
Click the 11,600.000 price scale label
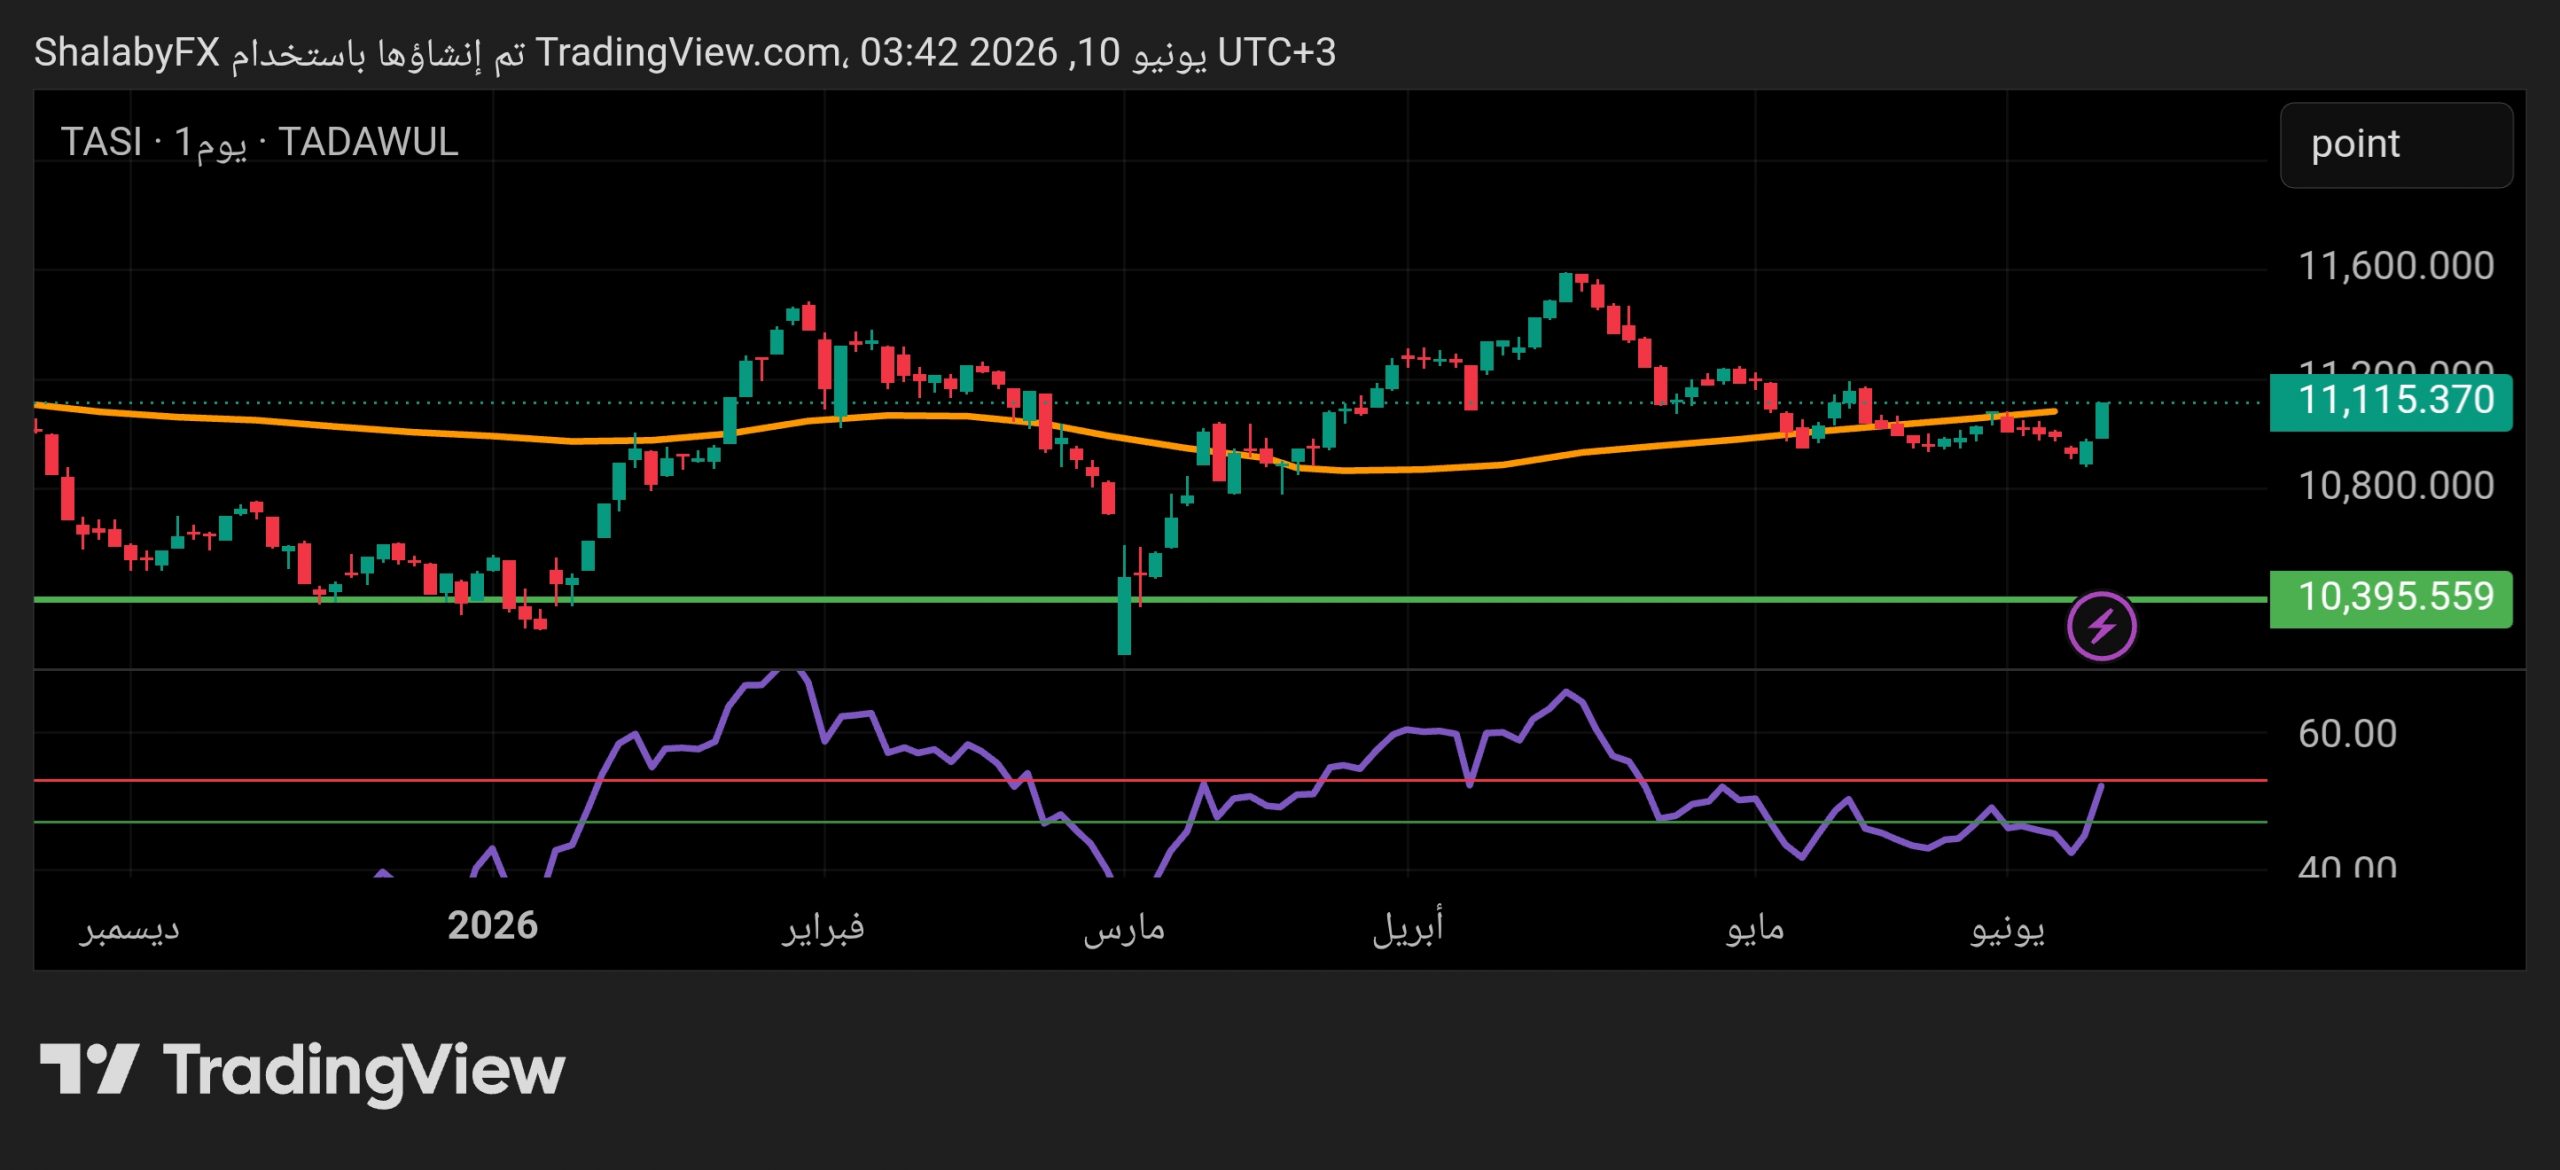click(2396, 266)
